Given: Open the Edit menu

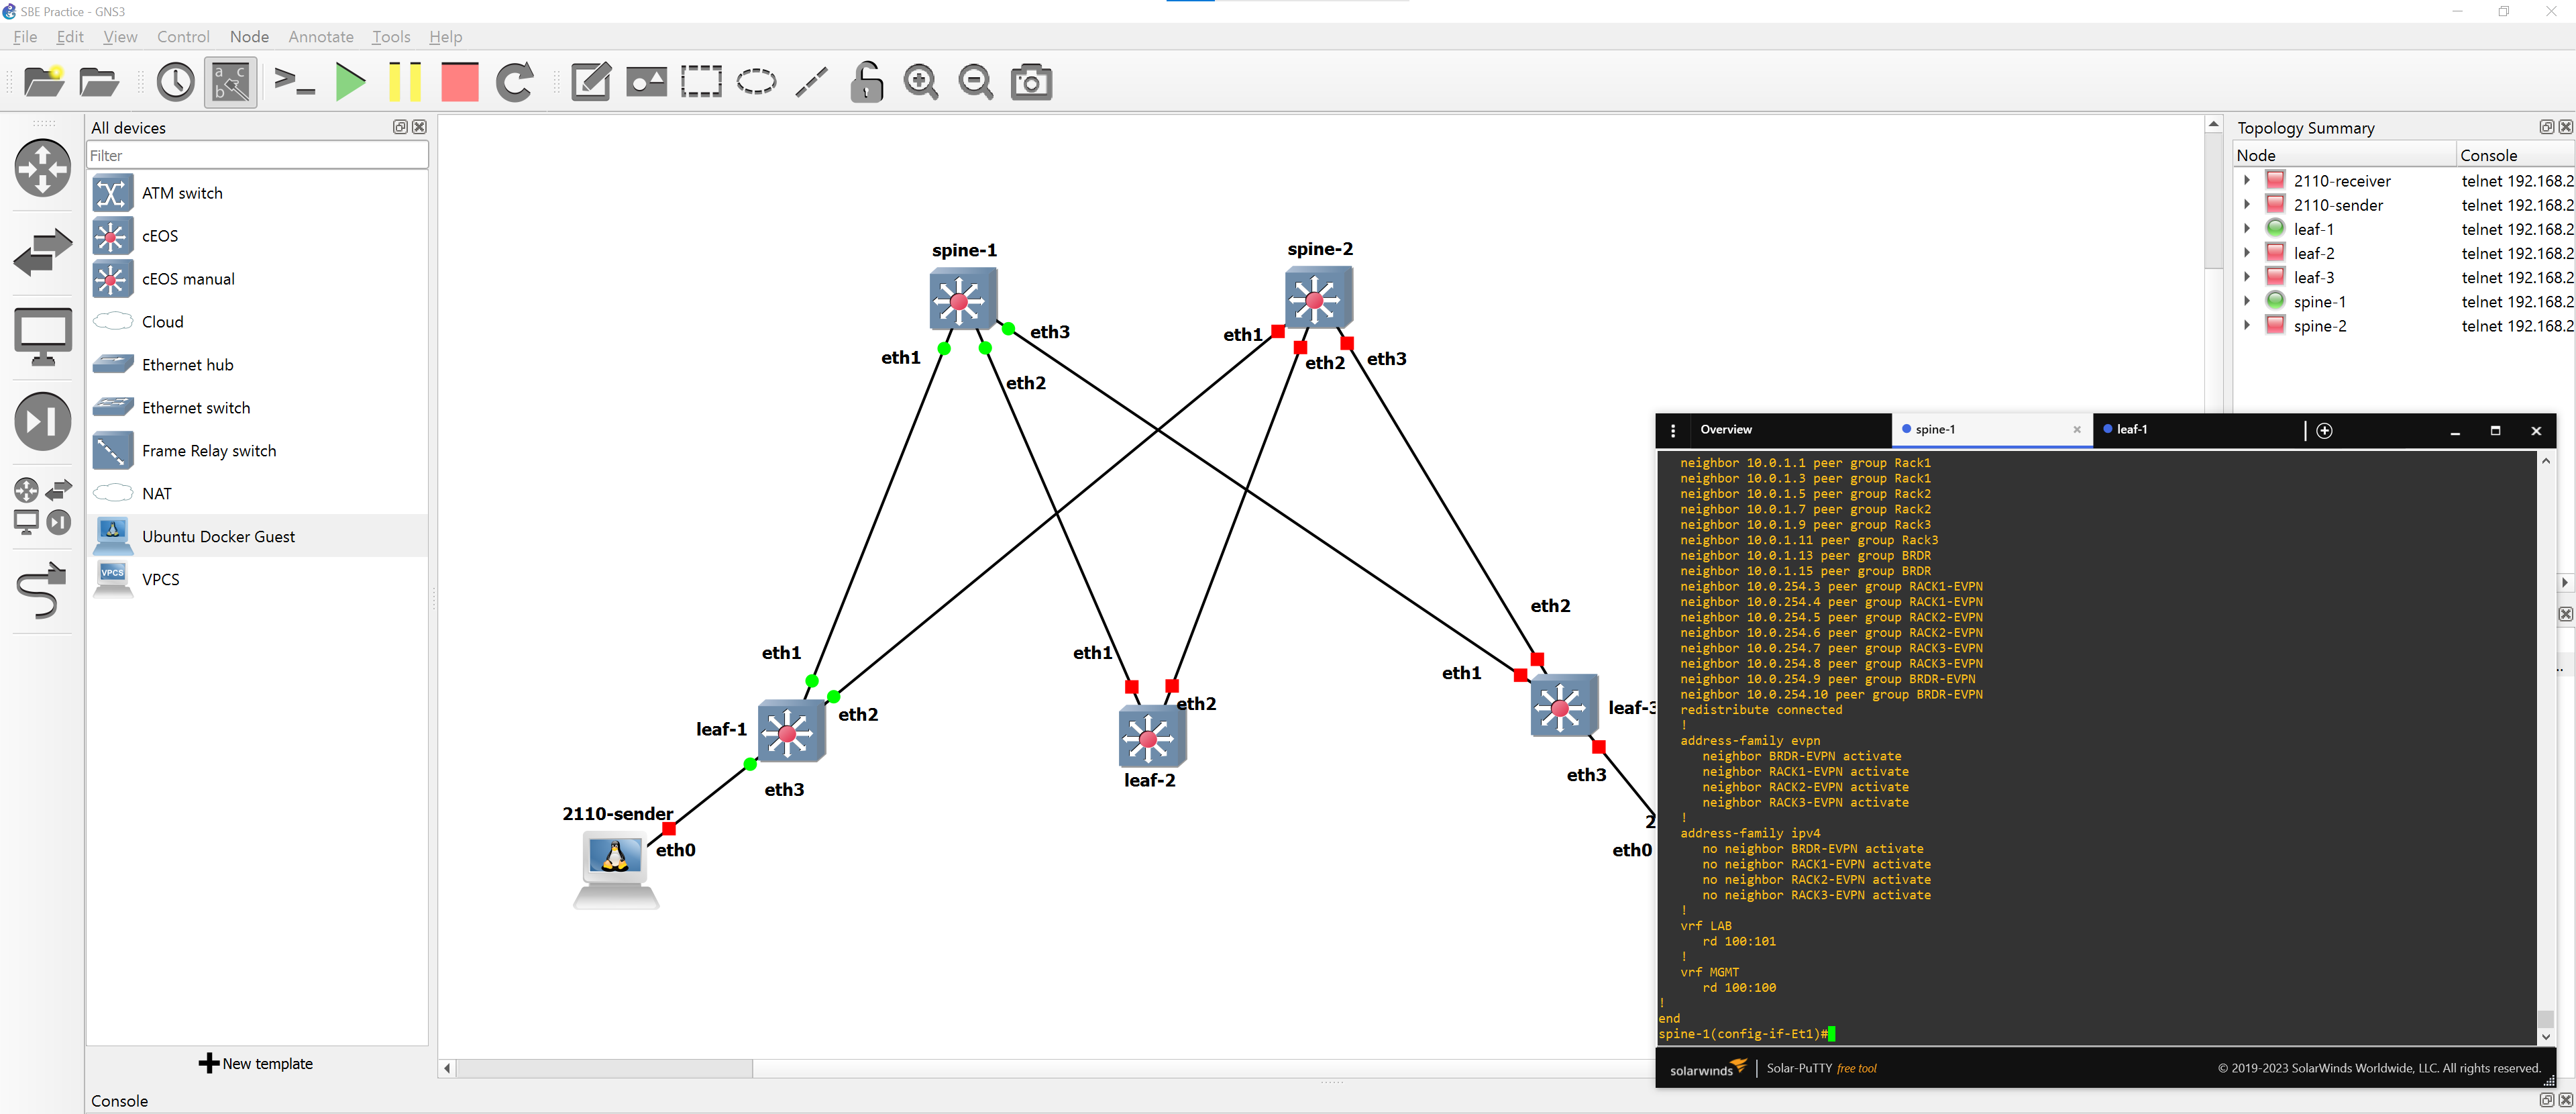Looking at the screenshot, I should point(70,37).
